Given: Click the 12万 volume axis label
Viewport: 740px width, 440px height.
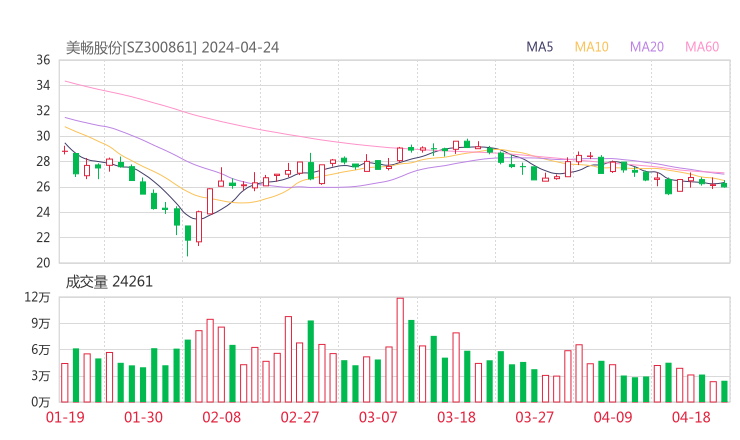Looking at the screenshot, I should pos(37,297).
